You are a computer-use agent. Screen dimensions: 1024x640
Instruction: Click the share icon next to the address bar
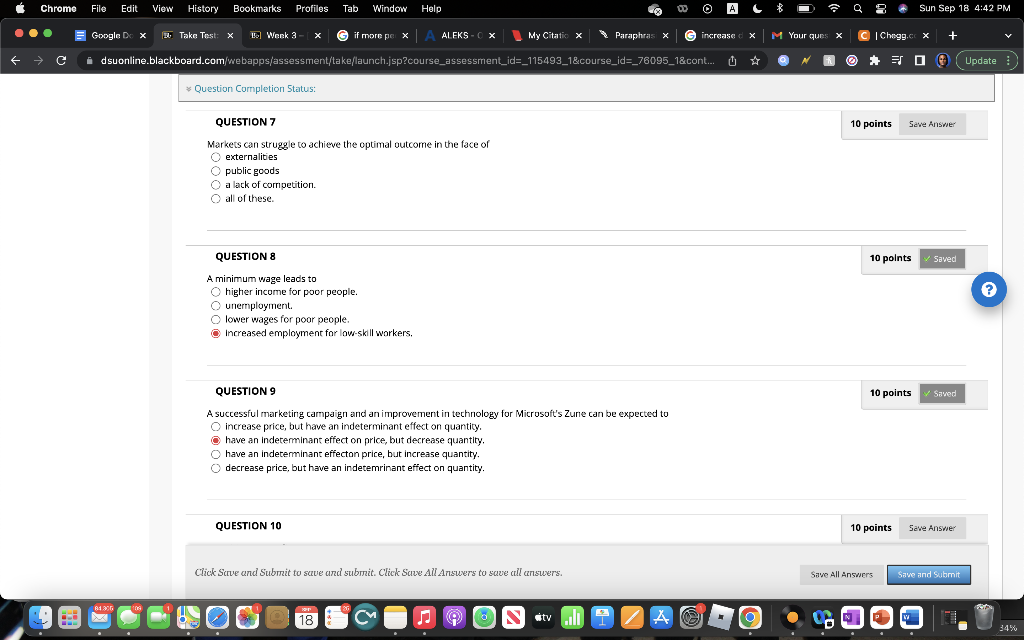(733, 60)
